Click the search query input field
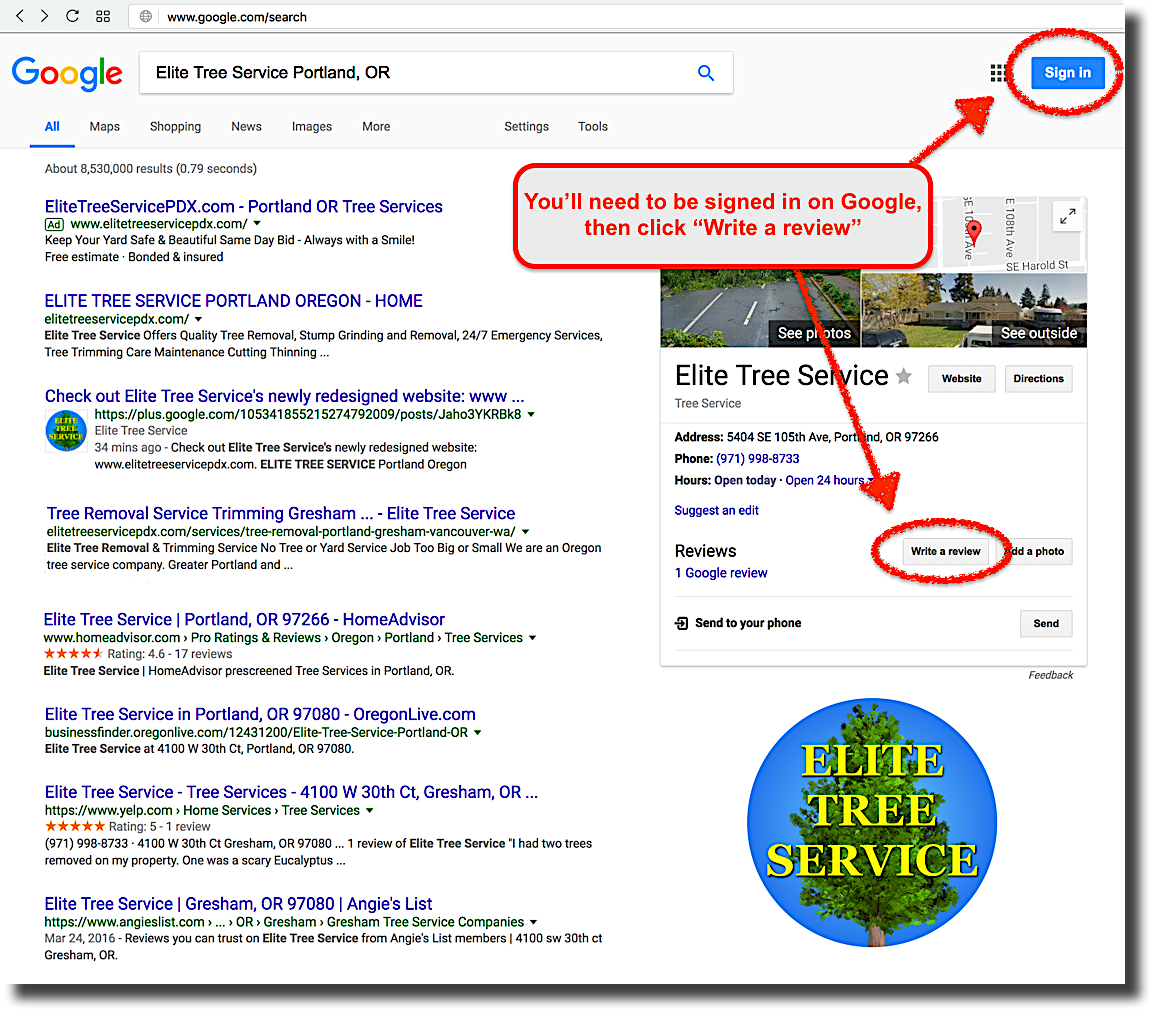The height and width of the screenshot is (1010, 1151). [x=415, y=73]
